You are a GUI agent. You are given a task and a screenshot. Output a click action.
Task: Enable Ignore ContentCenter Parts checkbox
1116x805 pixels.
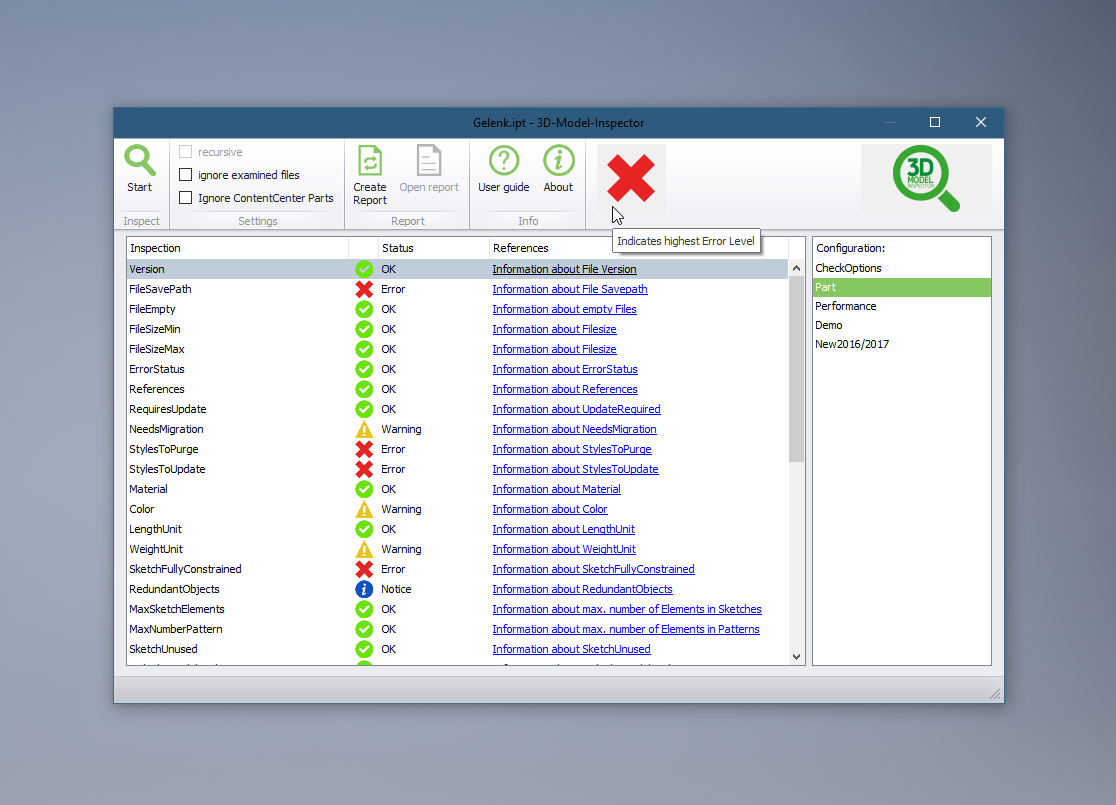coord(186,197)
